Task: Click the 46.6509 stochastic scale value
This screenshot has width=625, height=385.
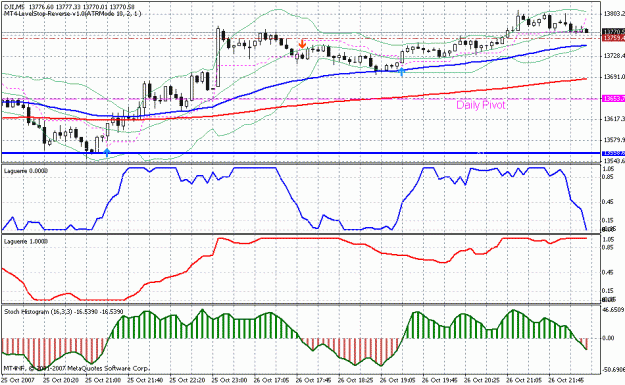Action: tap(614, 309)
